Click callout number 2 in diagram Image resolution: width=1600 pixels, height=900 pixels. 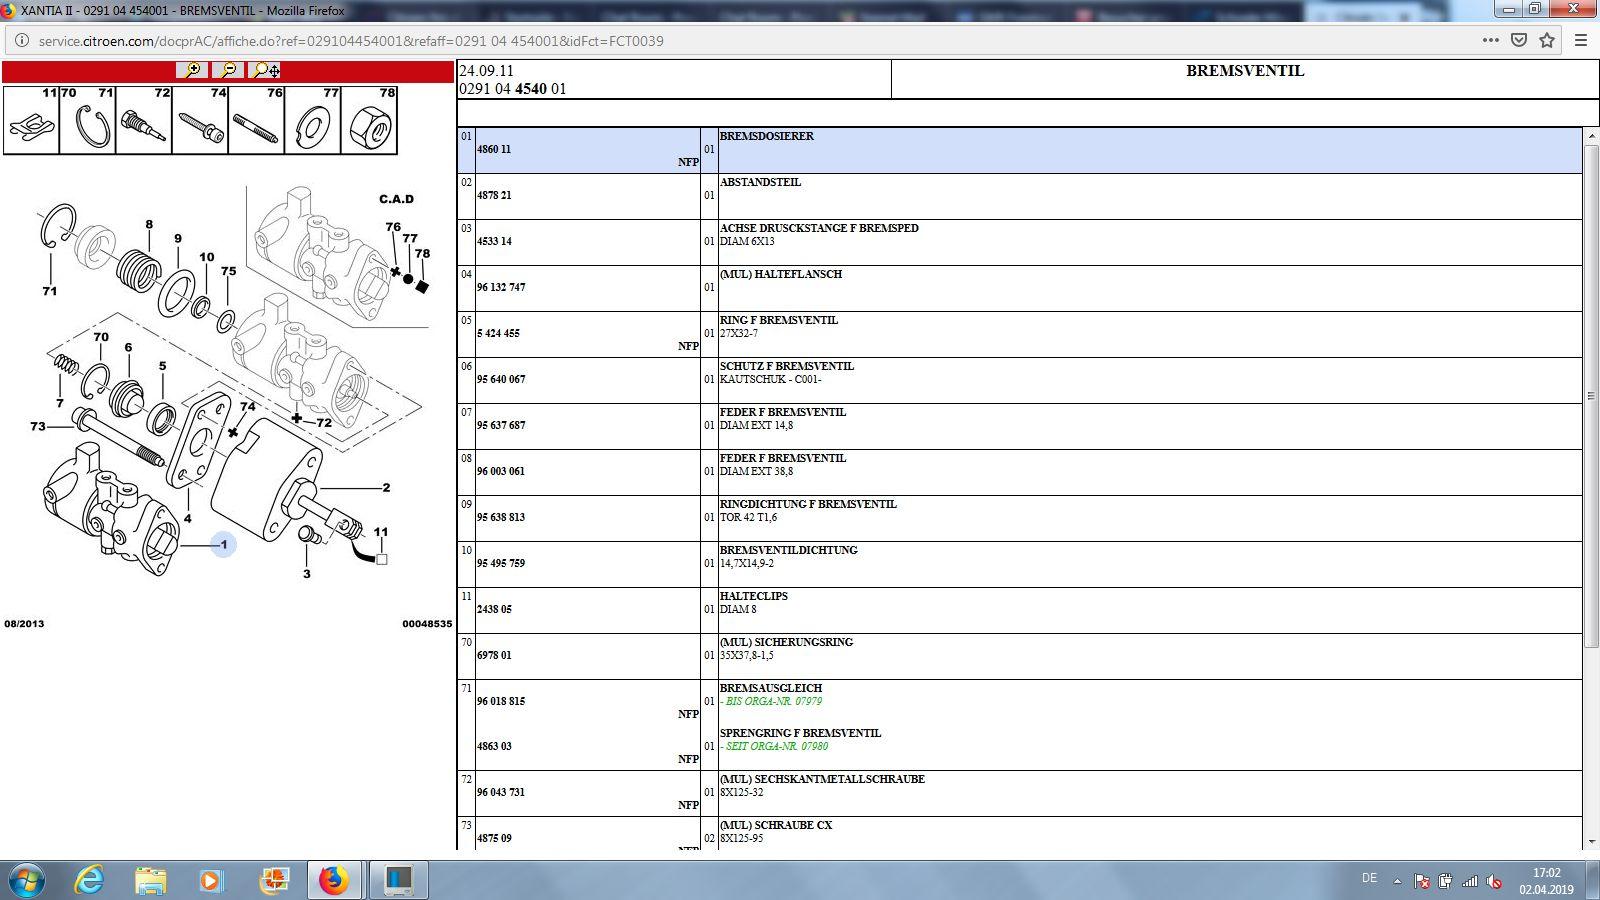[x=386, y=488]
